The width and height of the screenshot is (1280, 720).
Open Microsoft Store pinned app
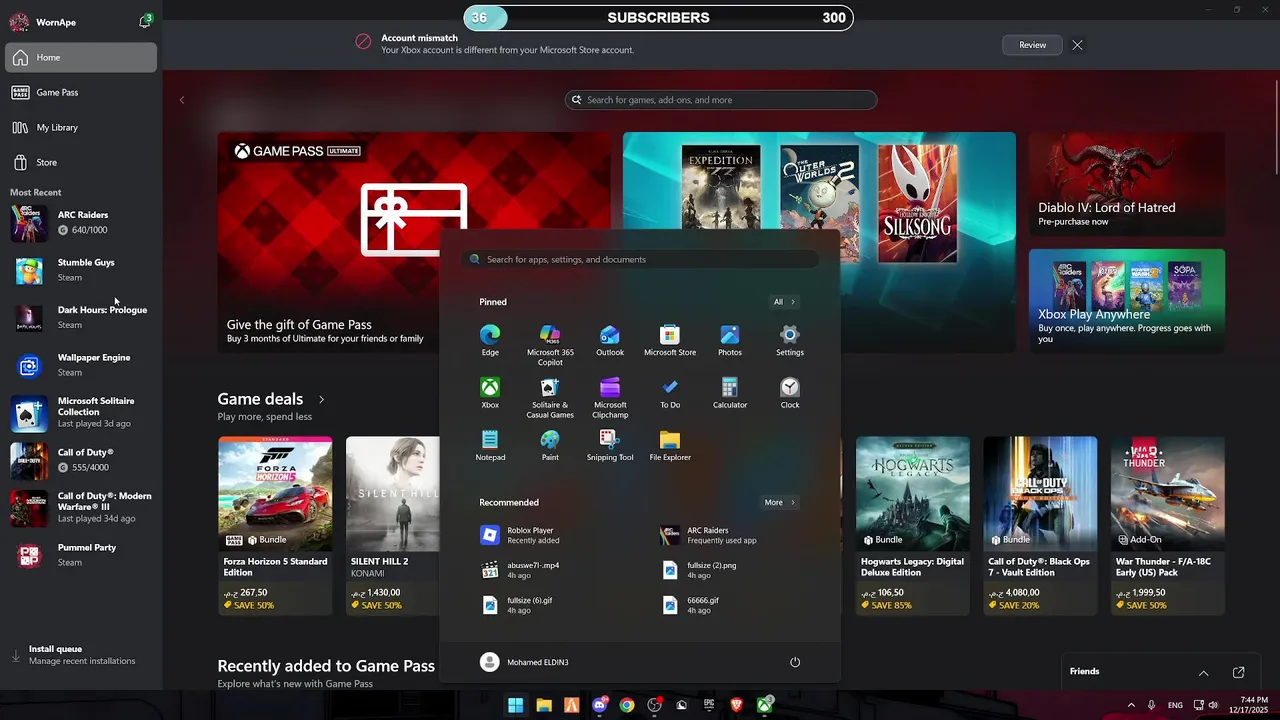pyautogui.click(x=670, y=340)
